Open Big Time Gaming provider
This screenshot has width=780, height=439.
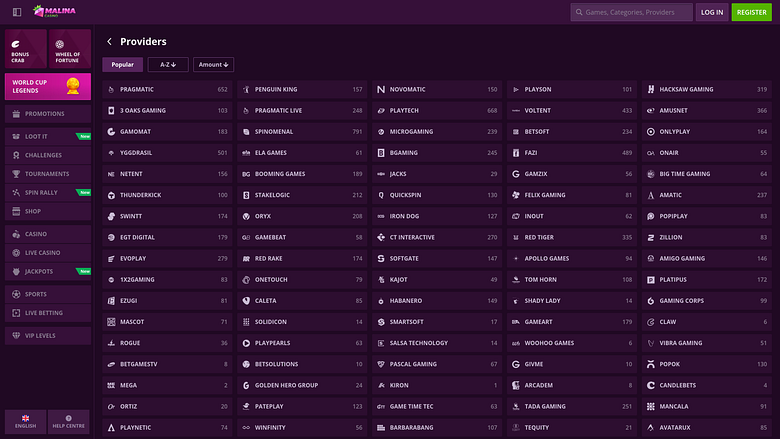(706, 174)
